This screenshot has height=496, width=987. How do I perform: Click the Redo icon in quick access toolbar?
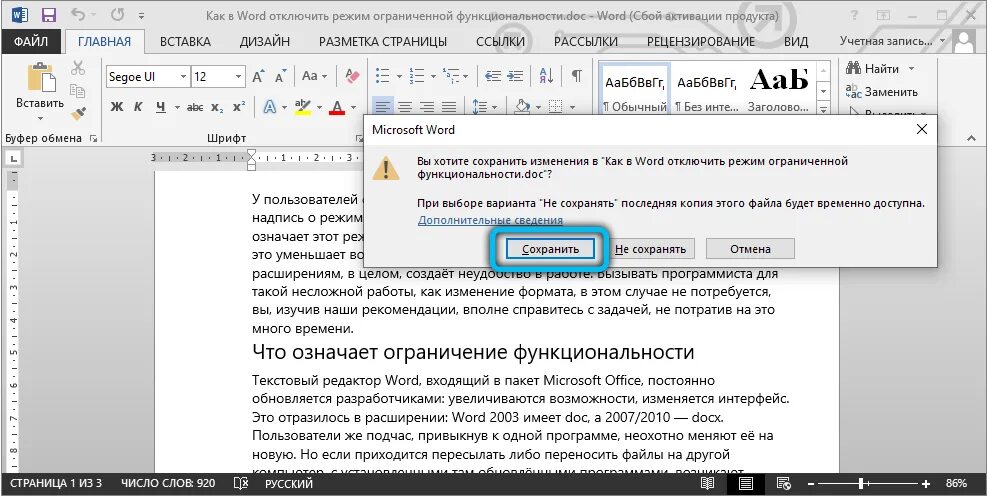(x=117, y=14)
